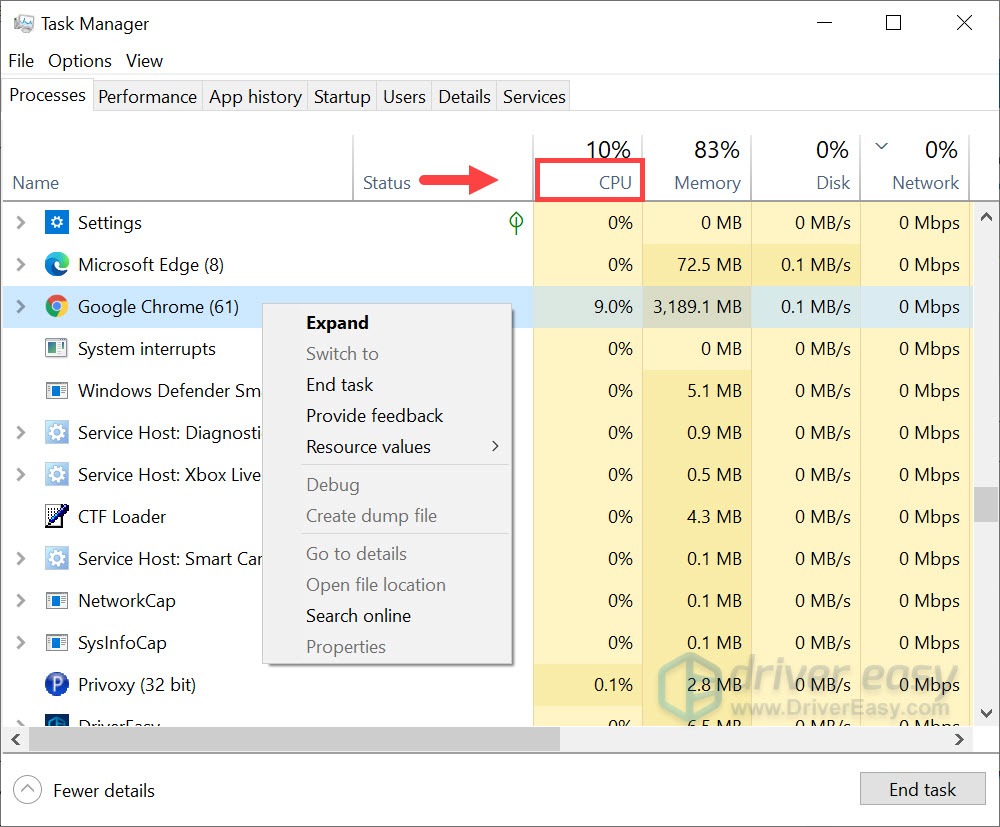This screenshot has height=827, width=1000.
Task: Click the Fewer details circle arrow icon
Action: click(x=27, y=790)
